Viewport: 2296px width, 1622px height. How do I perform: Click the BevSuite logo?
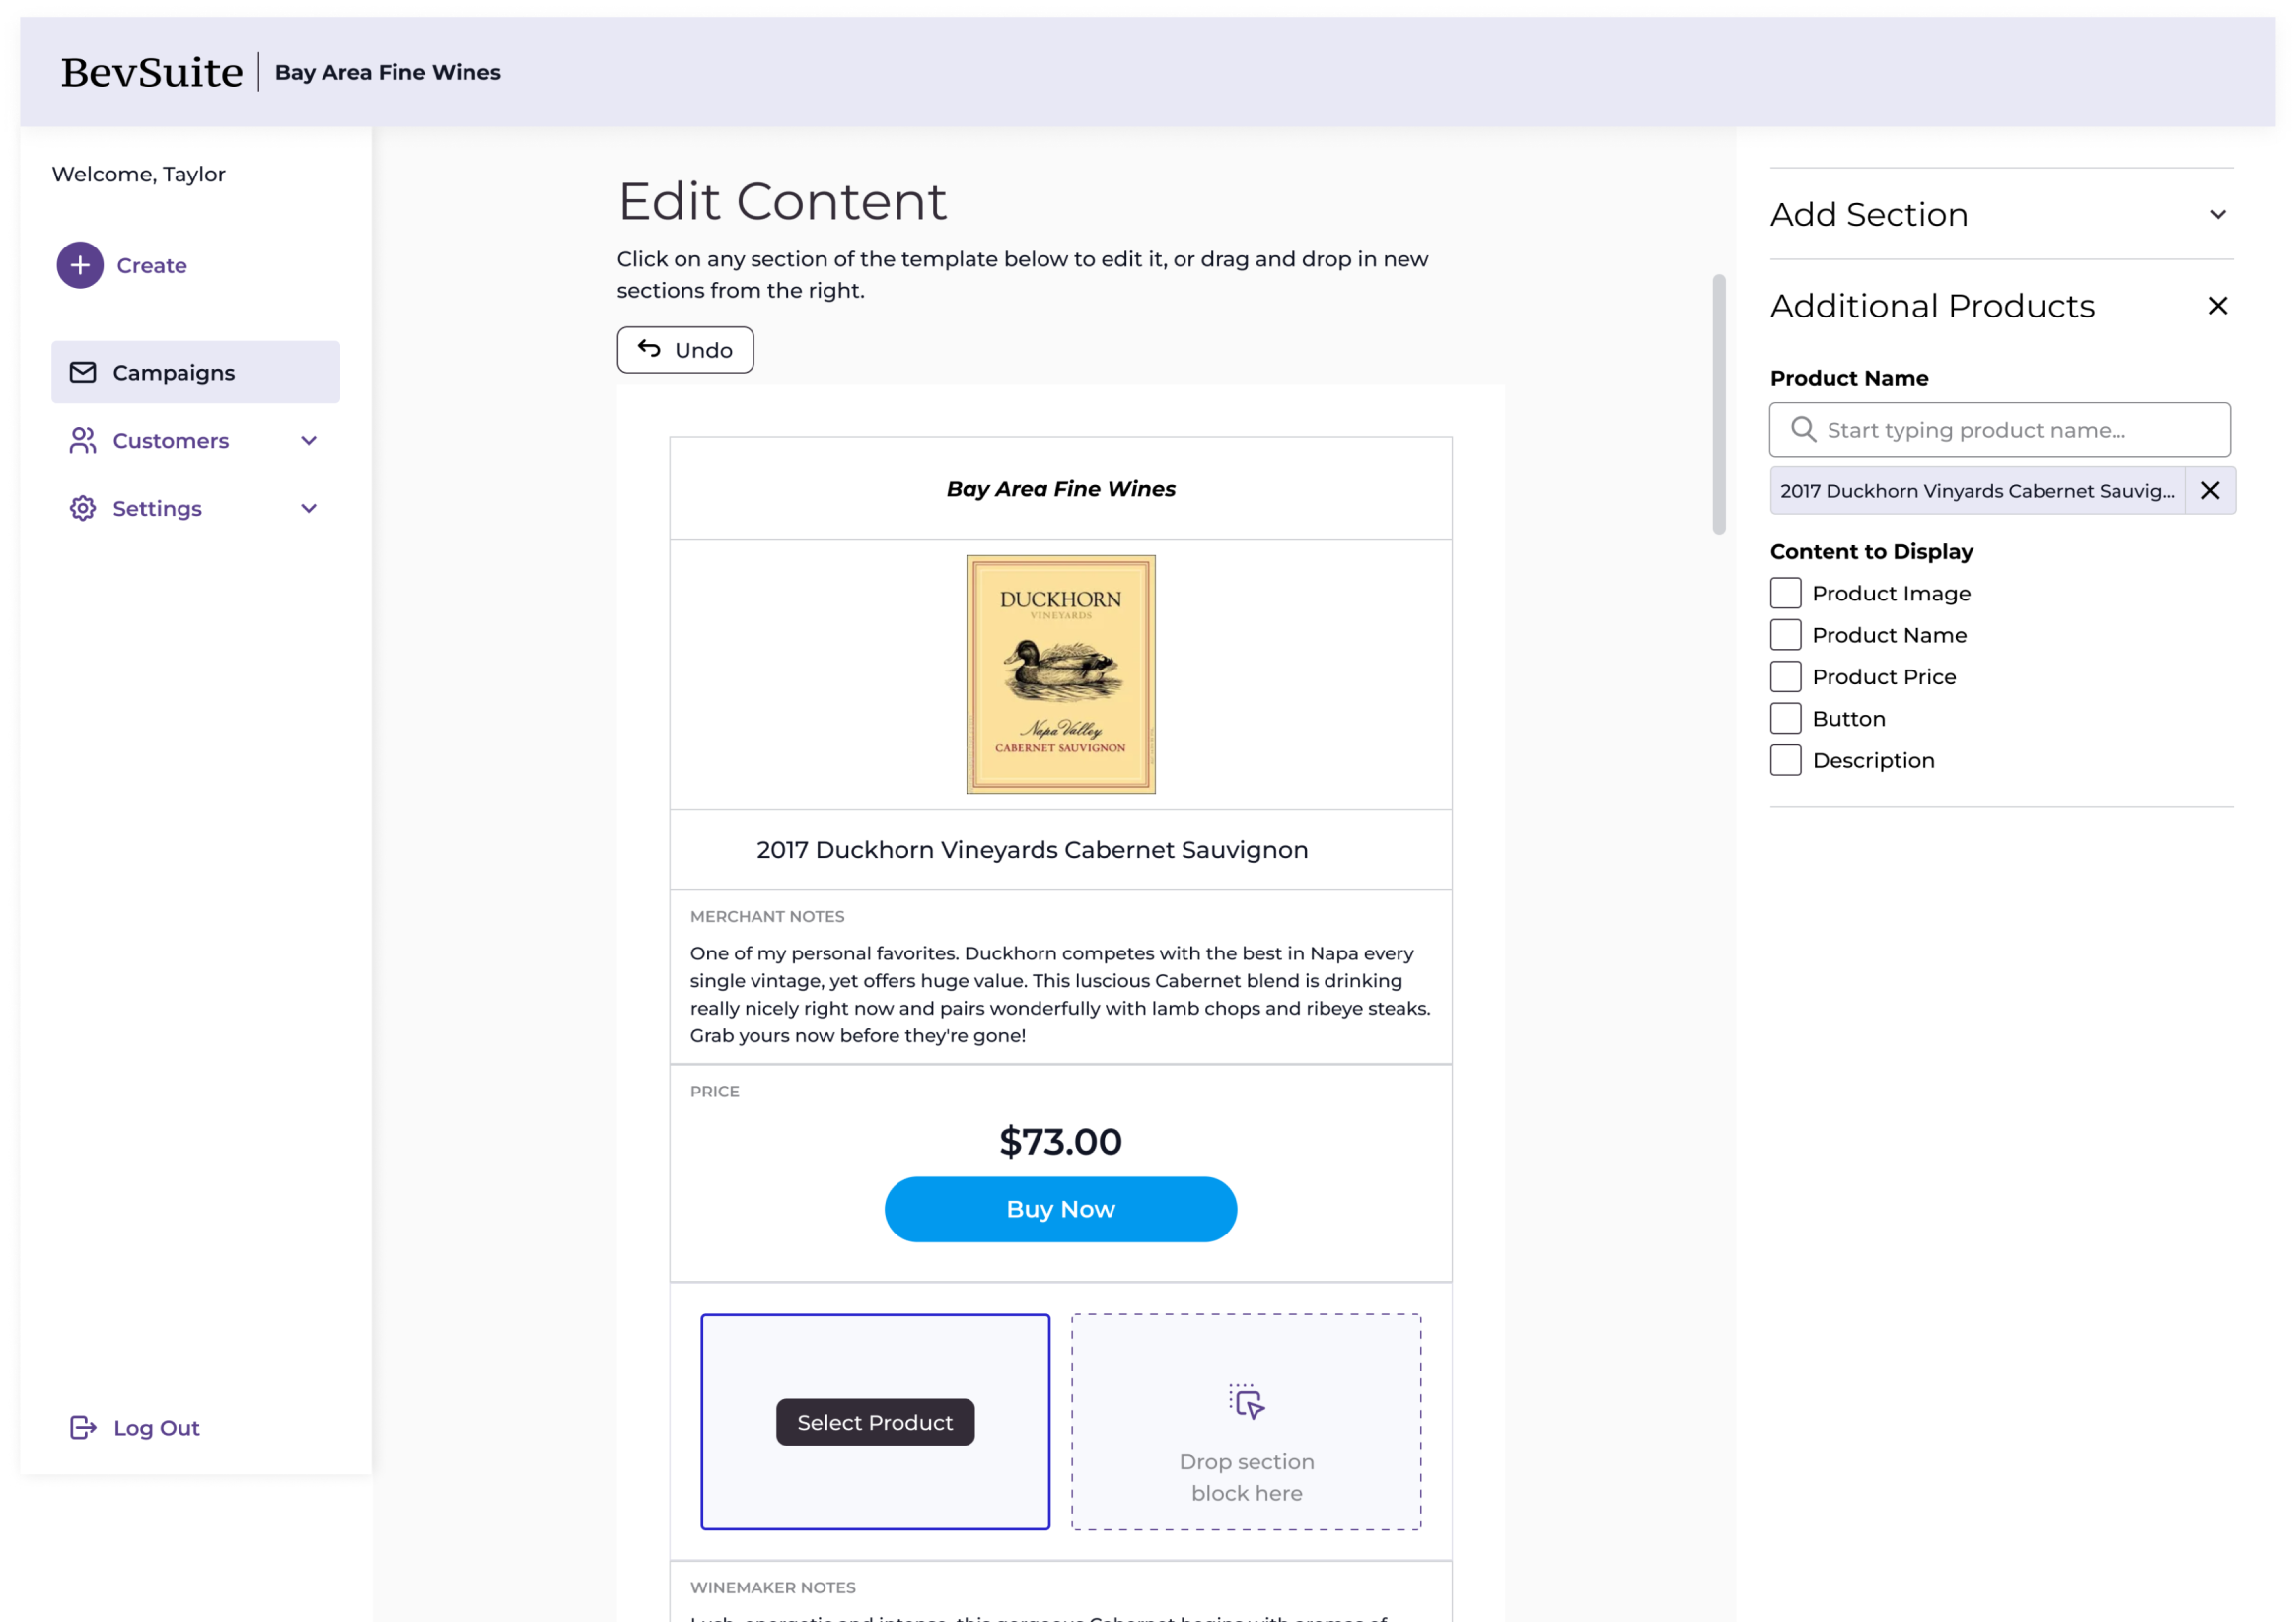click(152, 72)
